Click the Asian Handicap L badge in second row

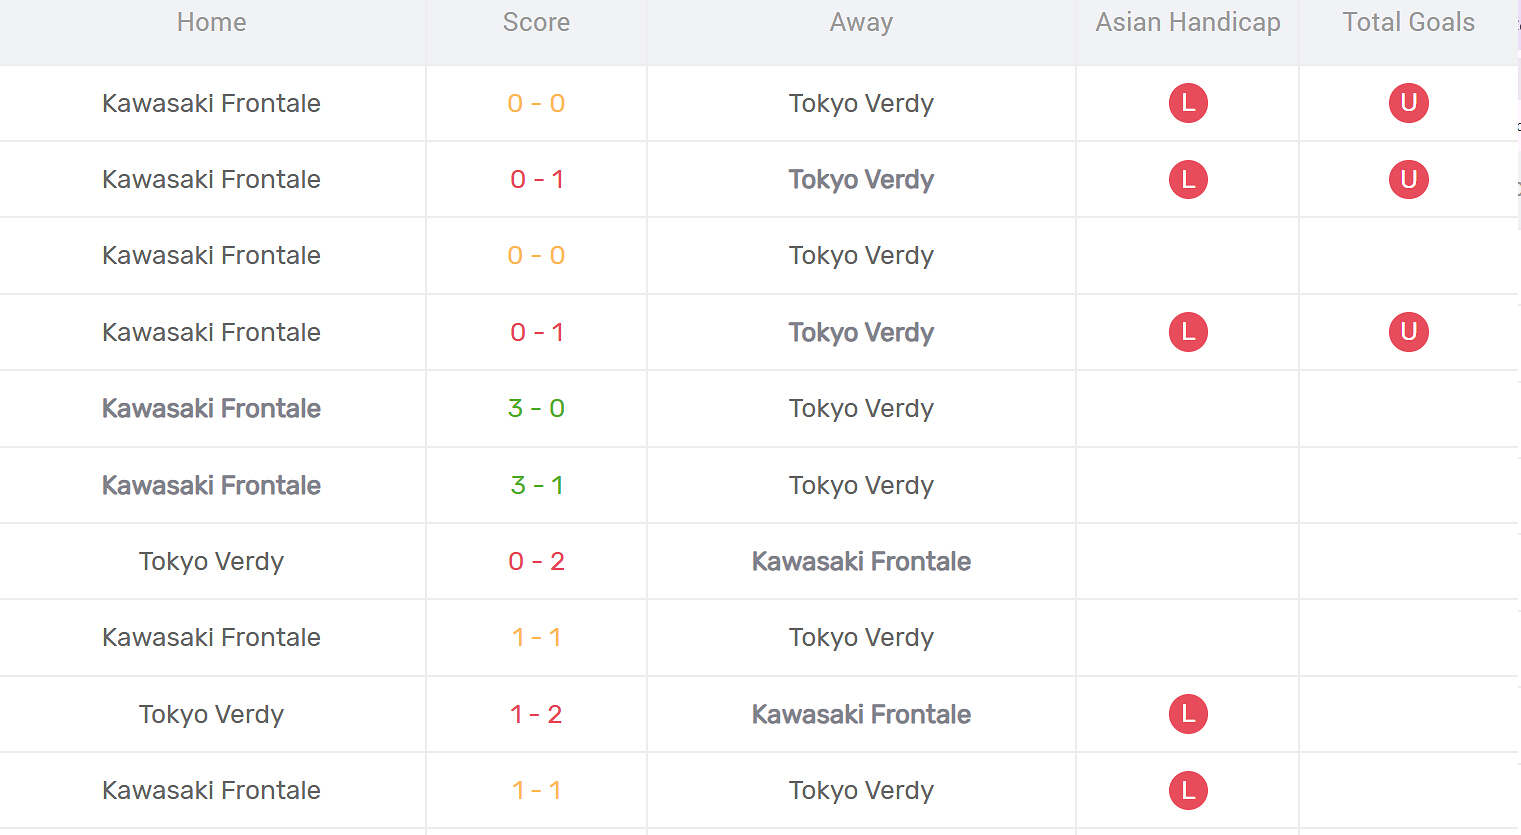click(x=1188, y=180)
